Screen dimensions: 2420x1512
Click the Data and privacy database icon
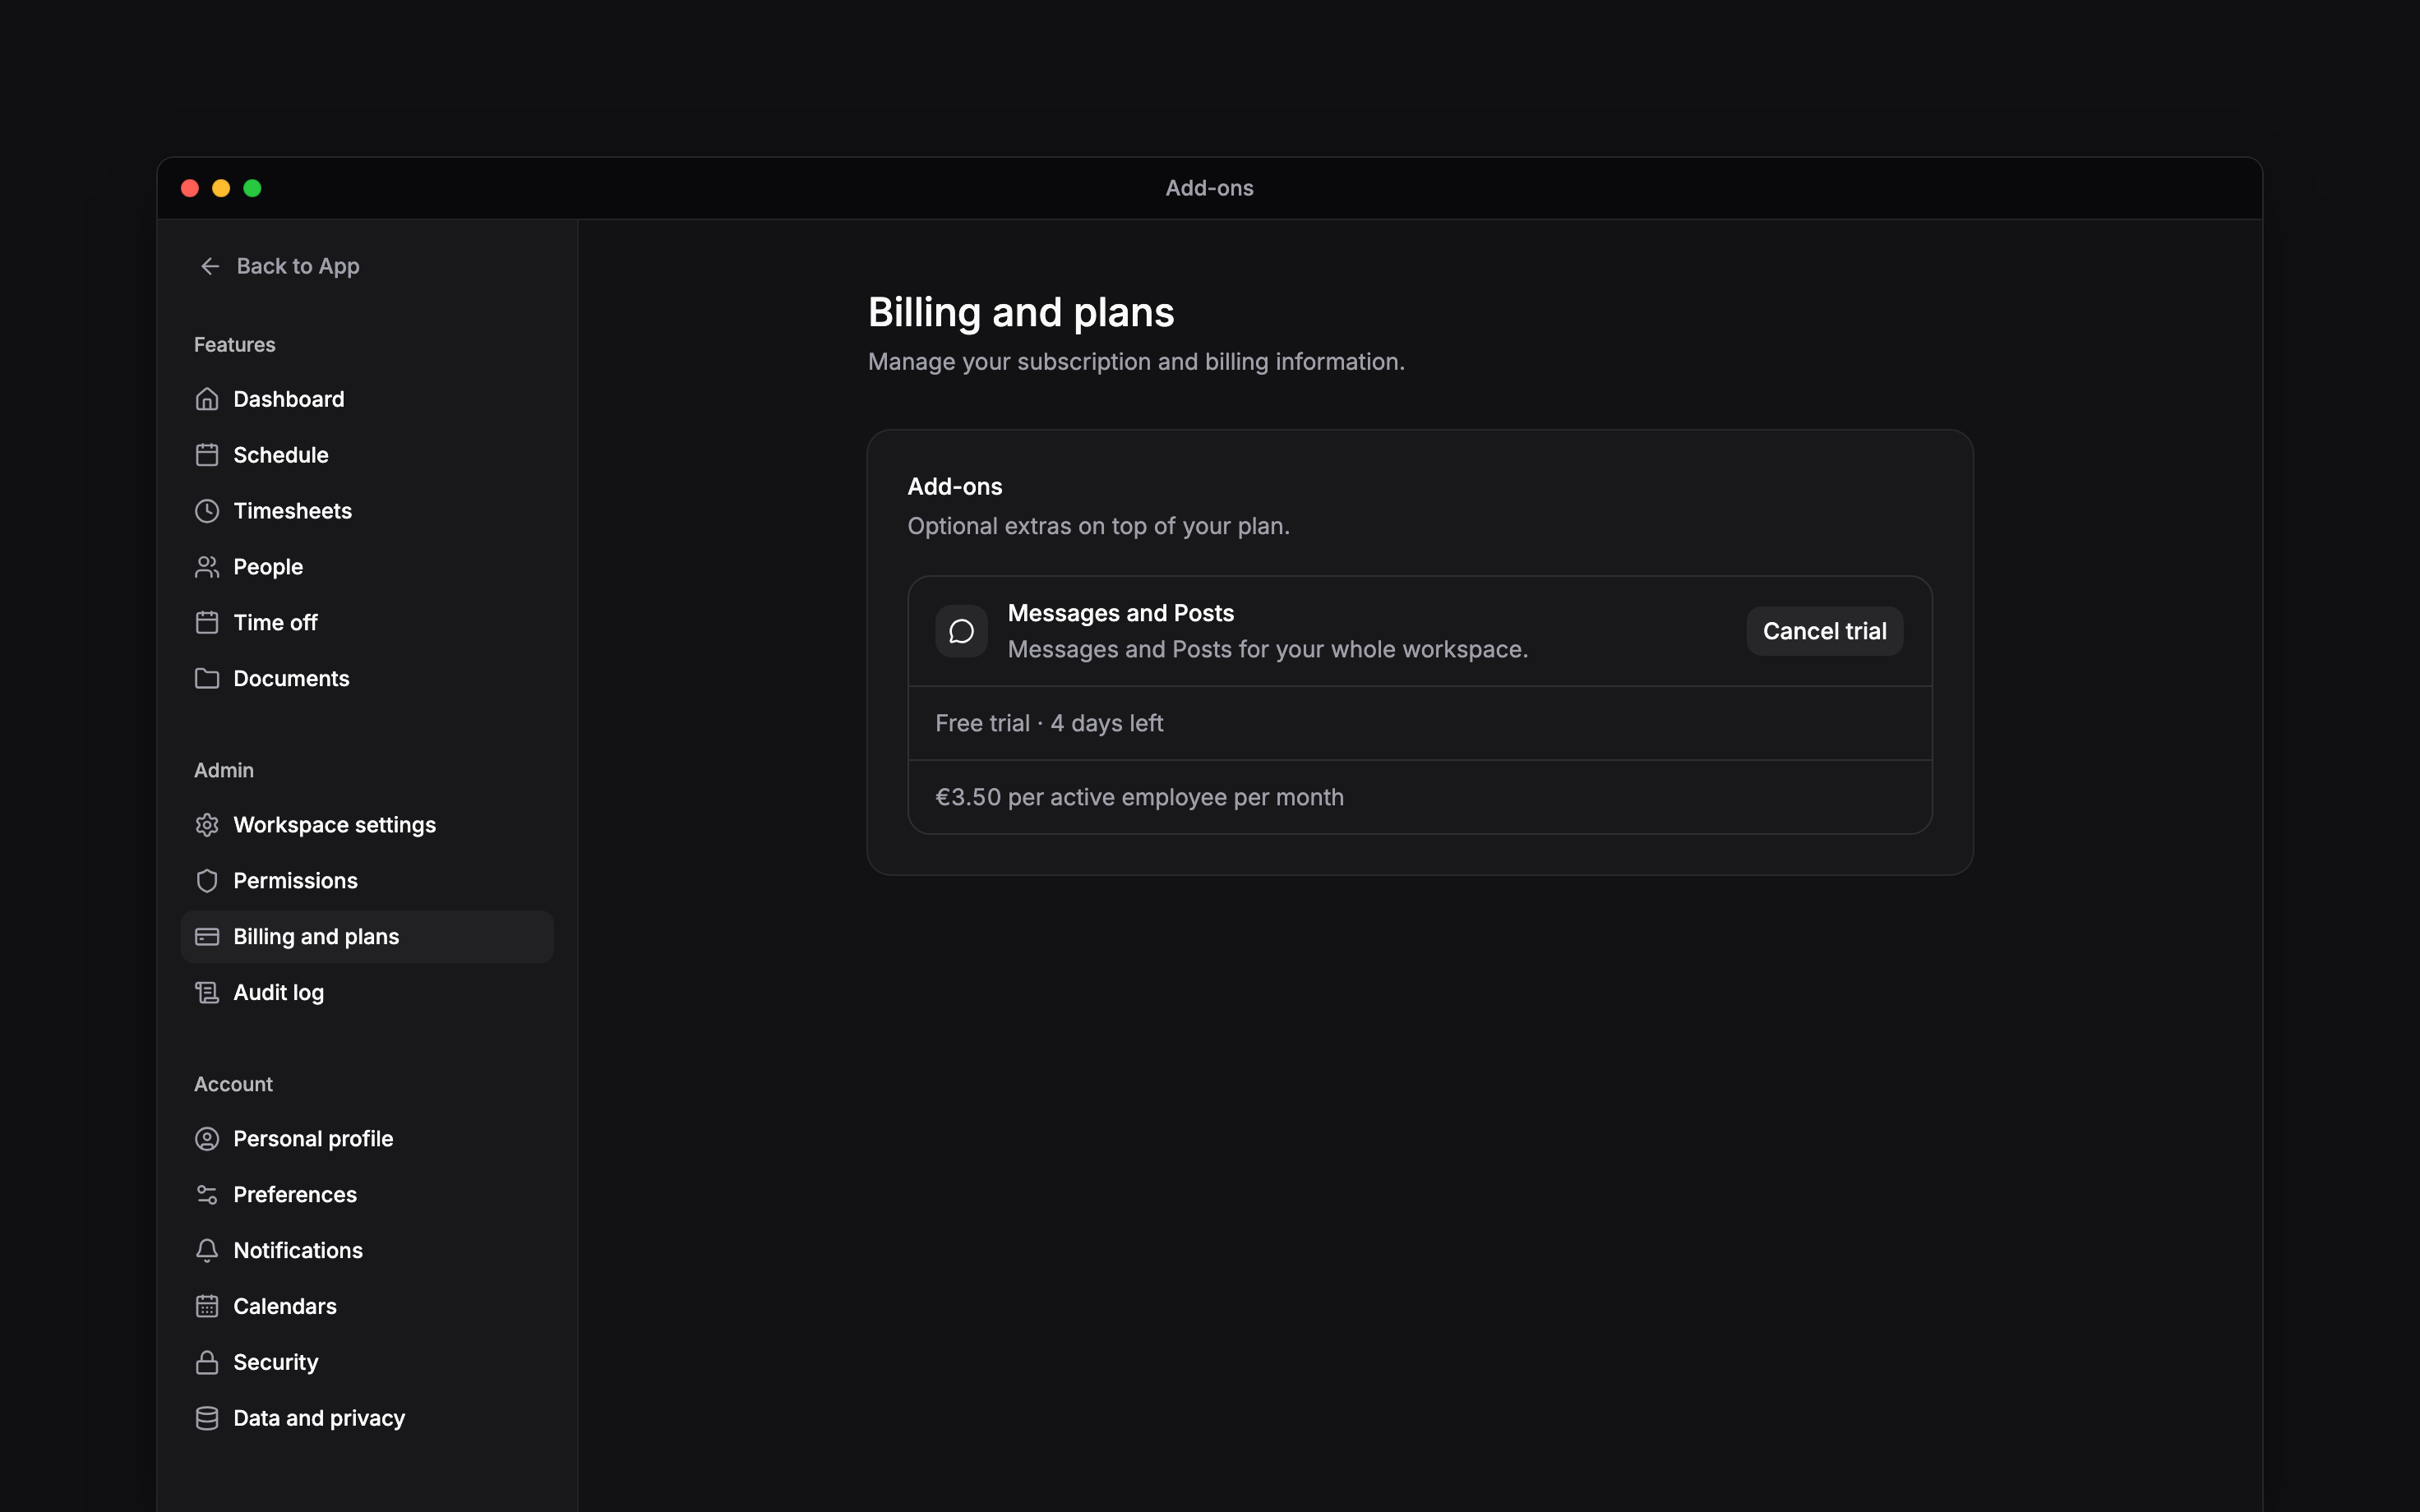coord(207,1419)
